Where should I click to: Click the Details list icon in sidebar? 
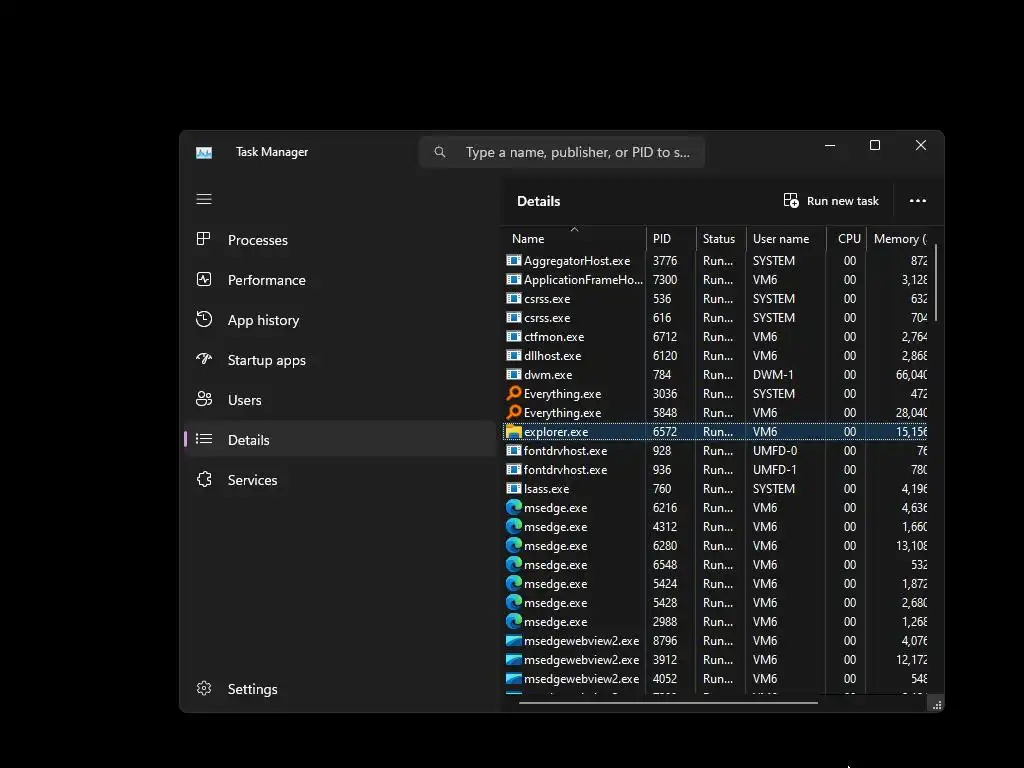(204, 439)
